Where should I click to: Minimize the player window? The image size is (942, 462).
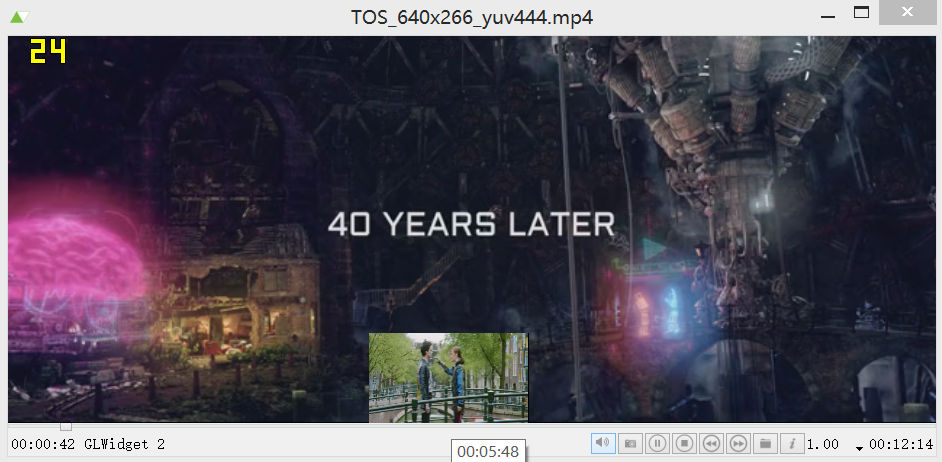coord(827,13)
